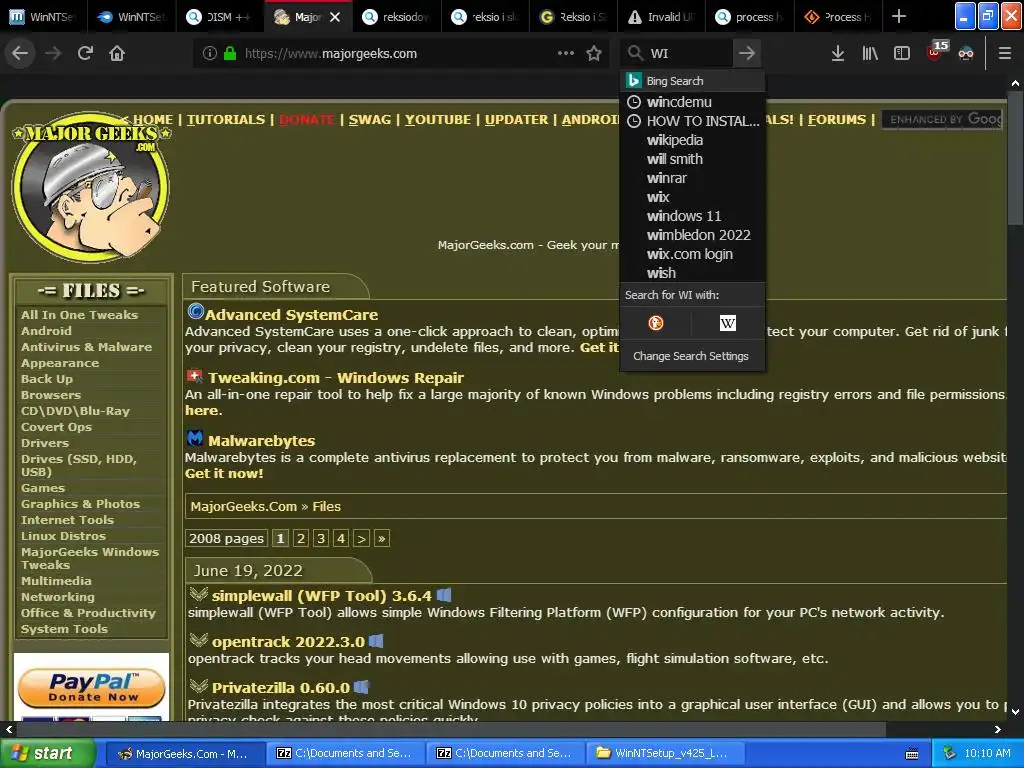
Task: Open the System Tools category
Action: [64, 629]
